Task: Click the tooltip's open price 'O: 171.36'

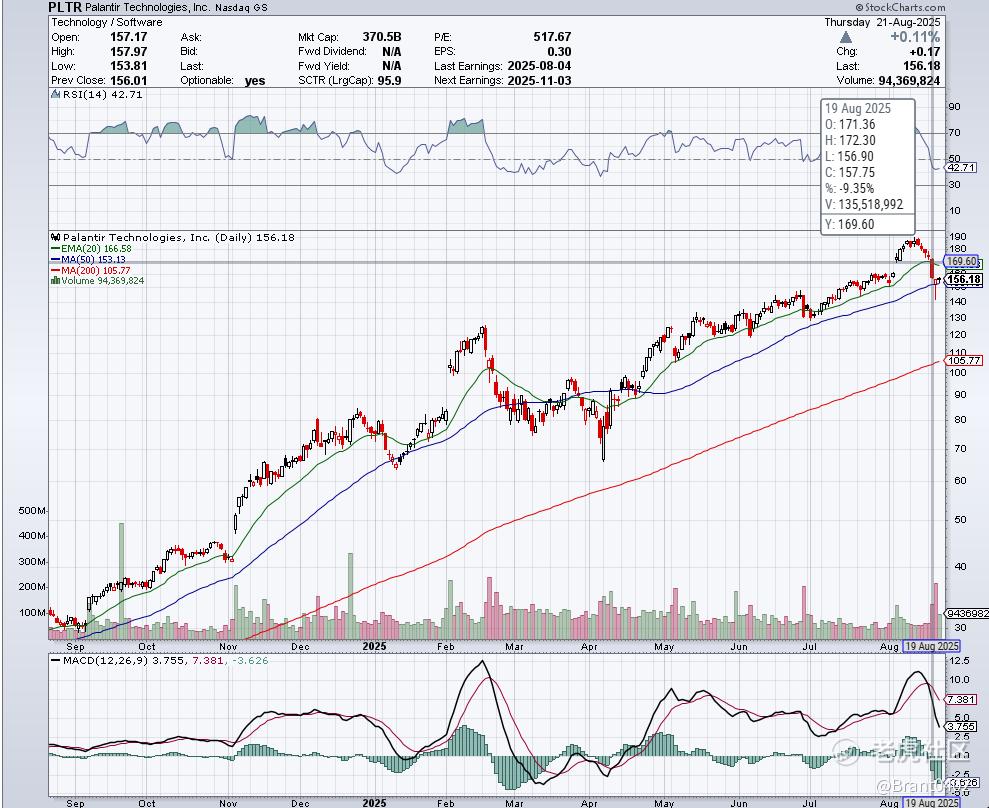Action: point(850,124)
